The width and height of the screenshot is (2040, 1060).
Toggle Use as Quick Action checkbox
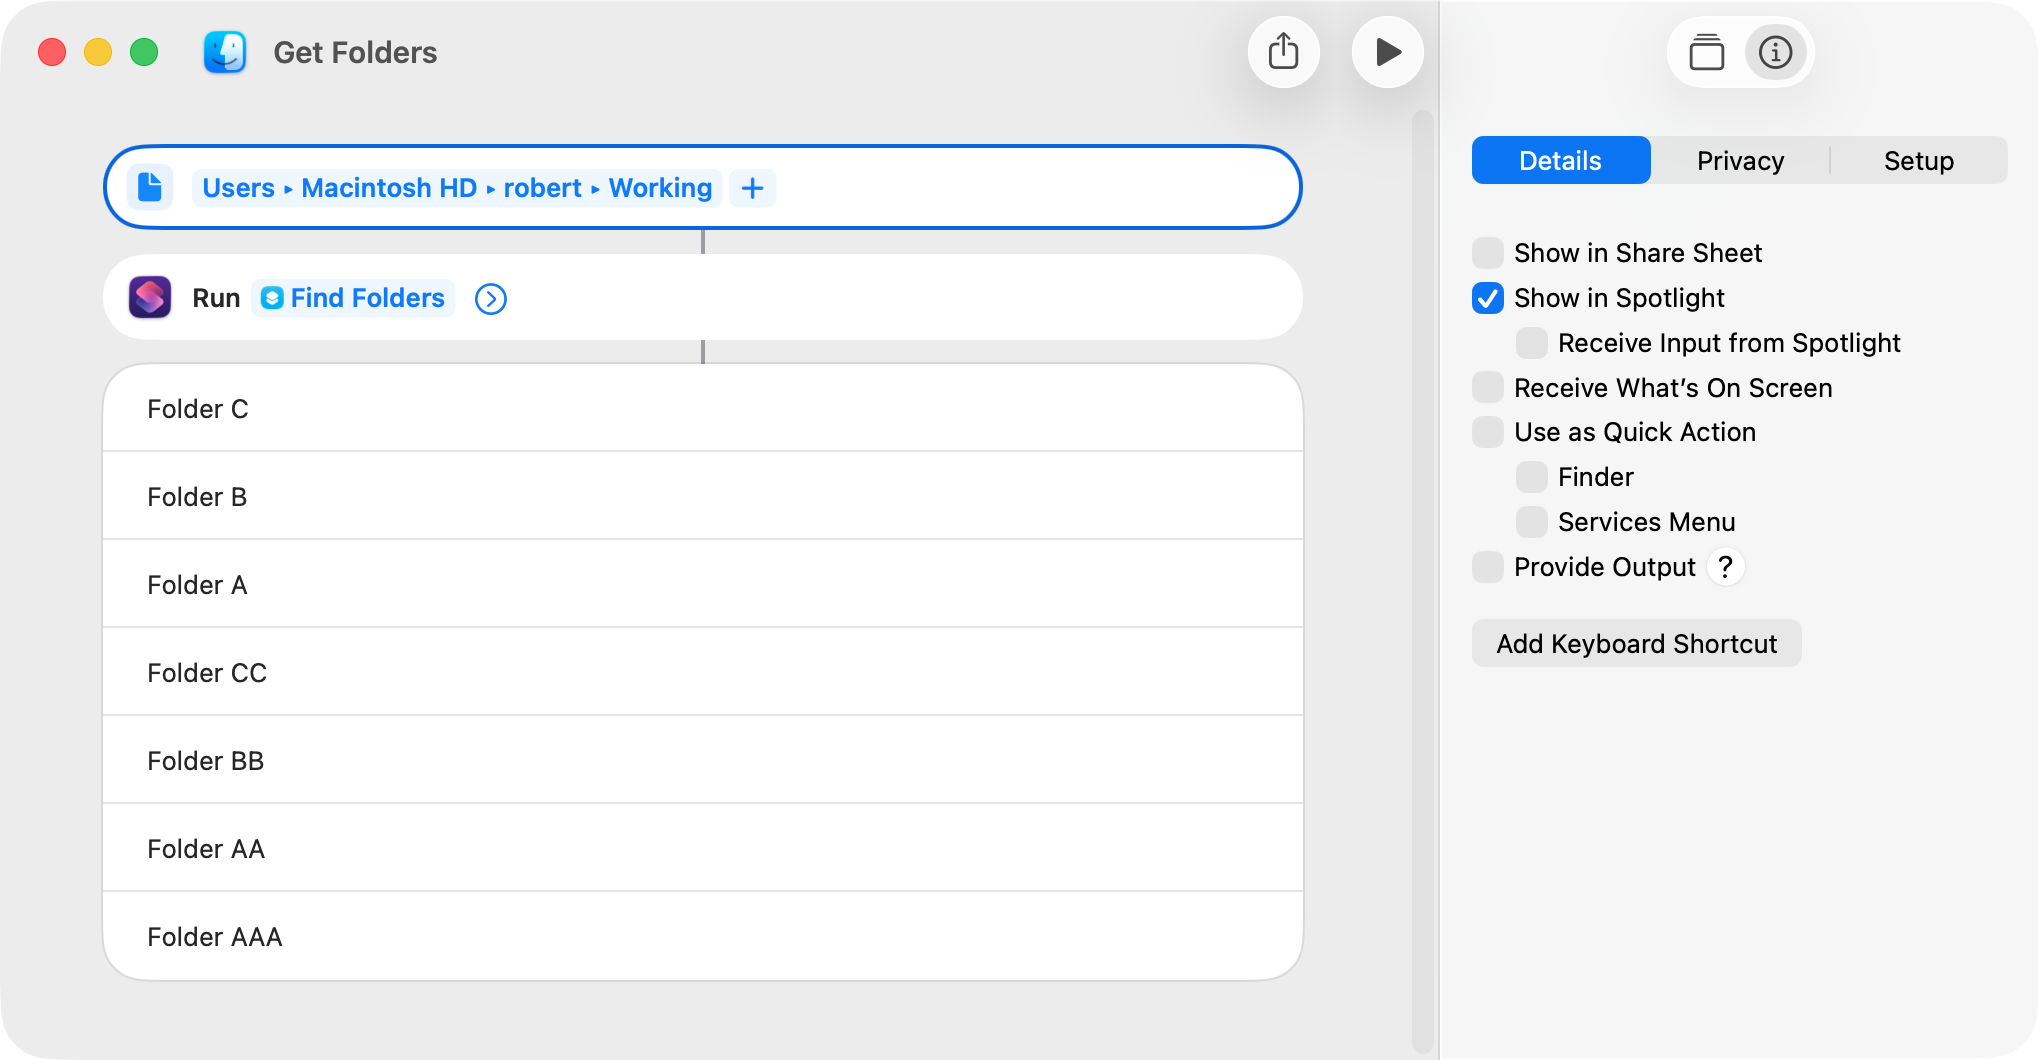point(1488,432)
